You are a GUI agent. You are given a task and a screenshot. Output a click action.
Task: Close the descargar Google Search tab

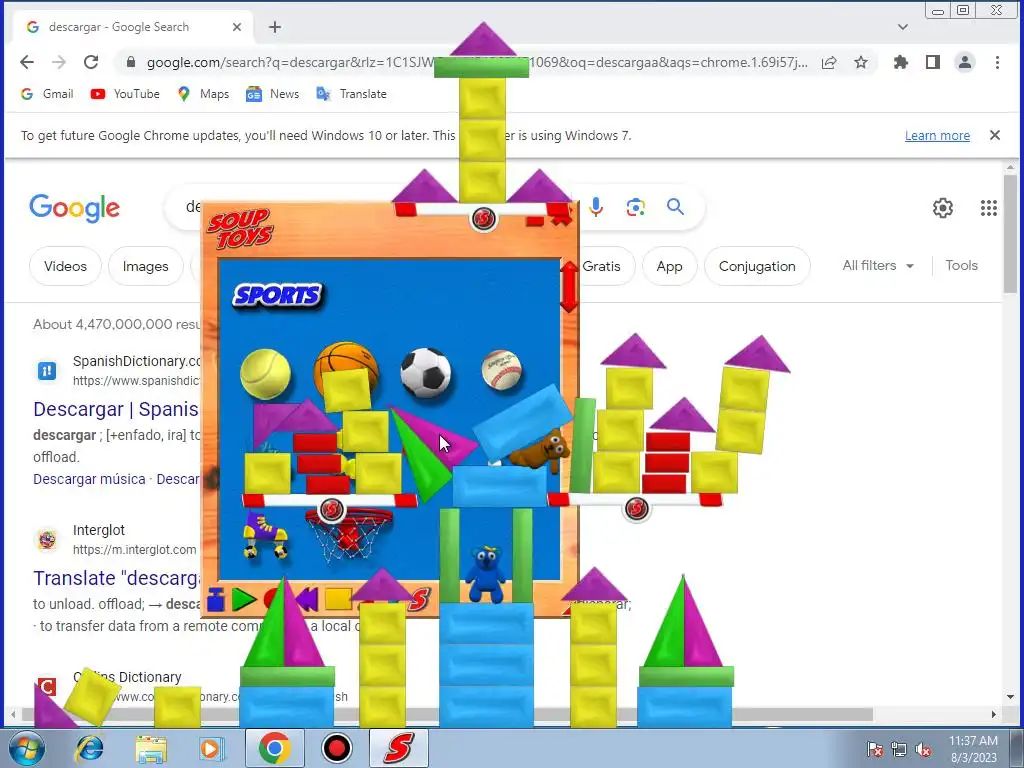click(x=237, y=27)
